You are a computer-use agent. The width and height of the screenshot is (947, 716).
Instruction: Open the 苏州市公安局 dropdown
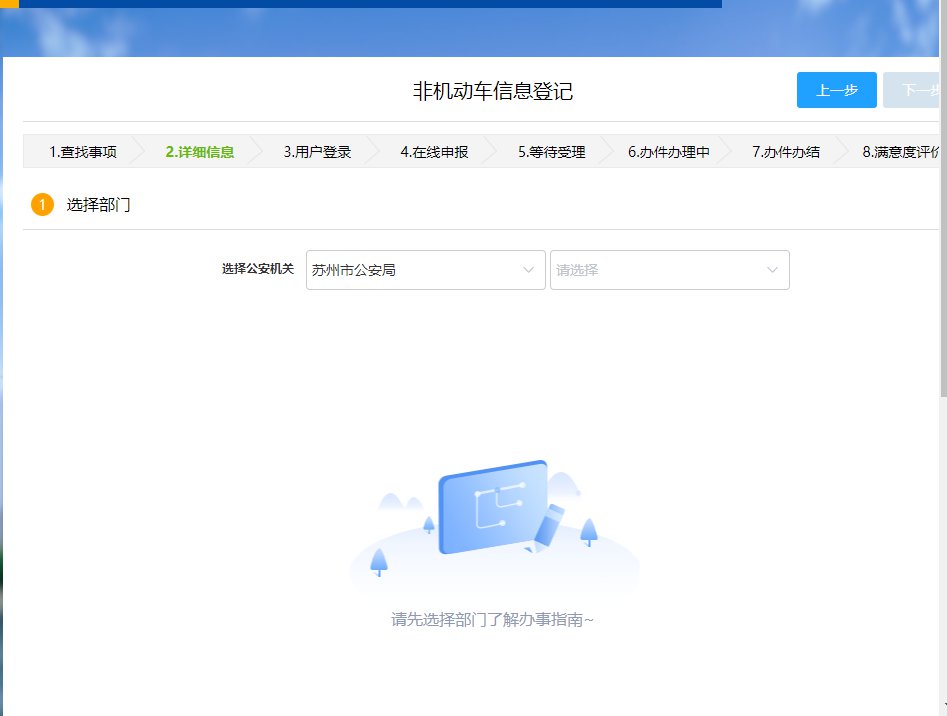pyautogui.click(x=425, y=270)
